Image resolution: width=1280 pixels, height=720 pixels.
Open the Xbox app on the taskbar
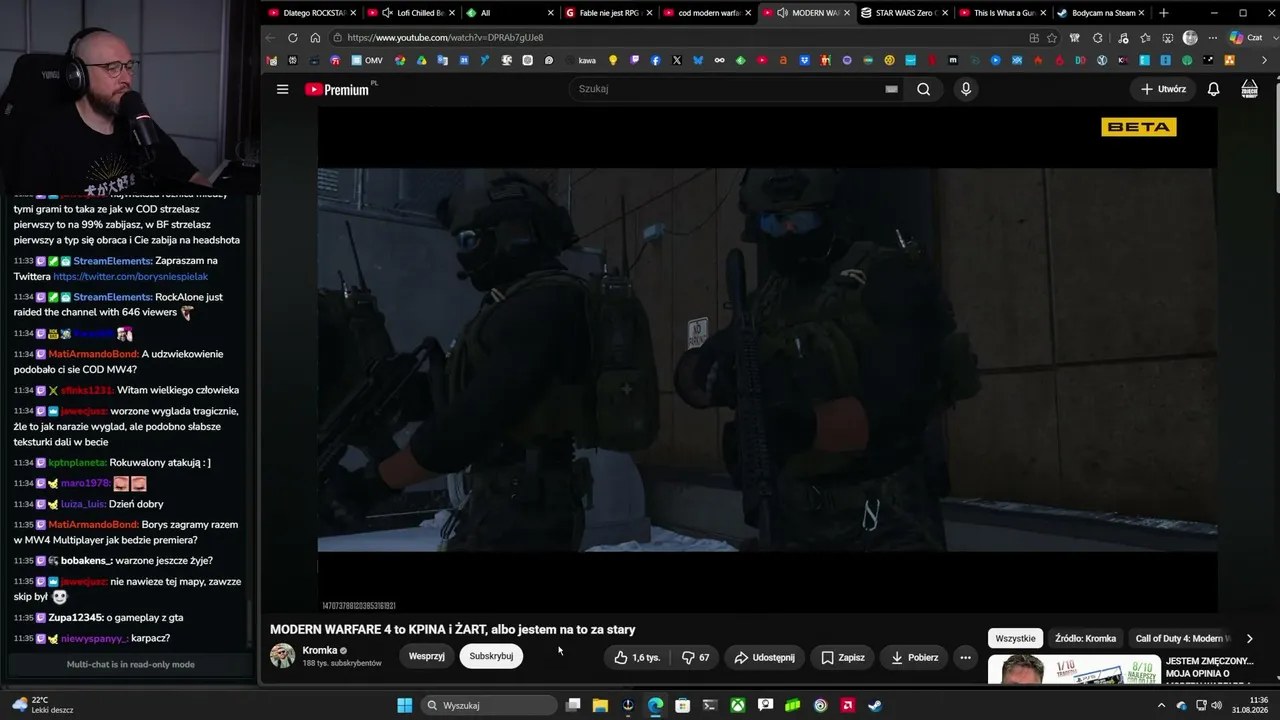[x=737, y=705]
